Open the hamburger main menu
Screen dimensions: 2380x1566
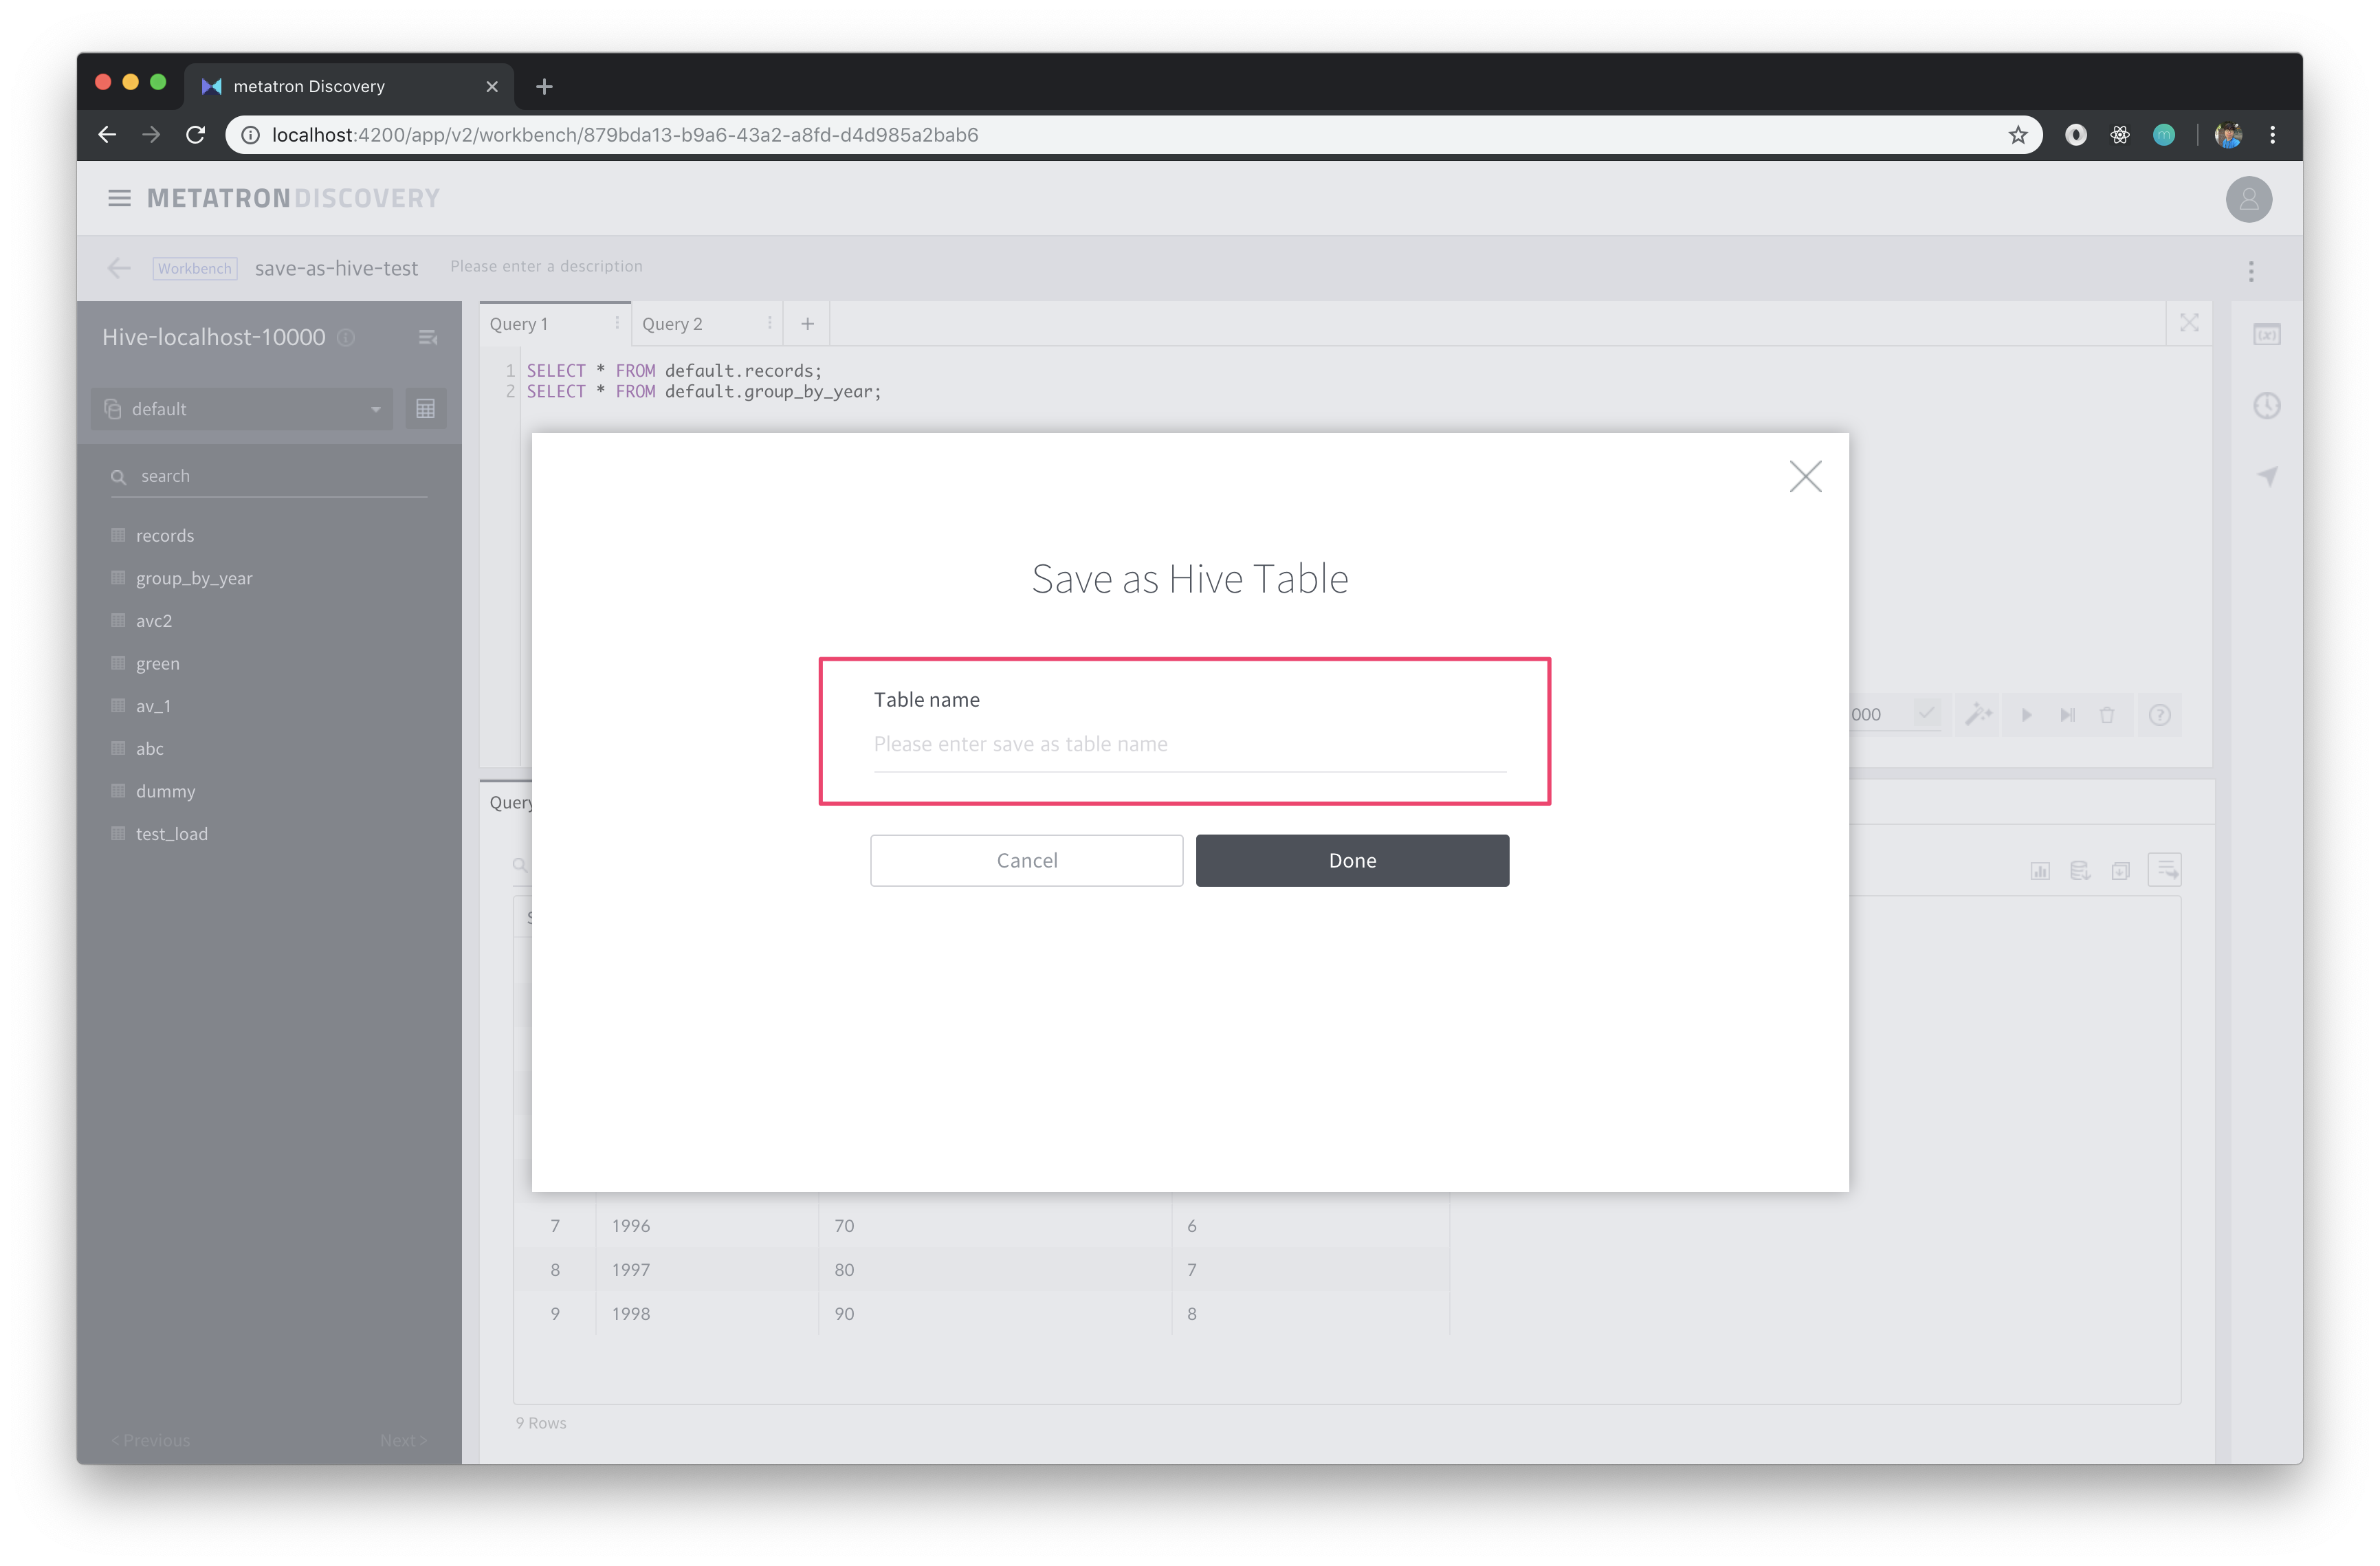click(119, 198)
